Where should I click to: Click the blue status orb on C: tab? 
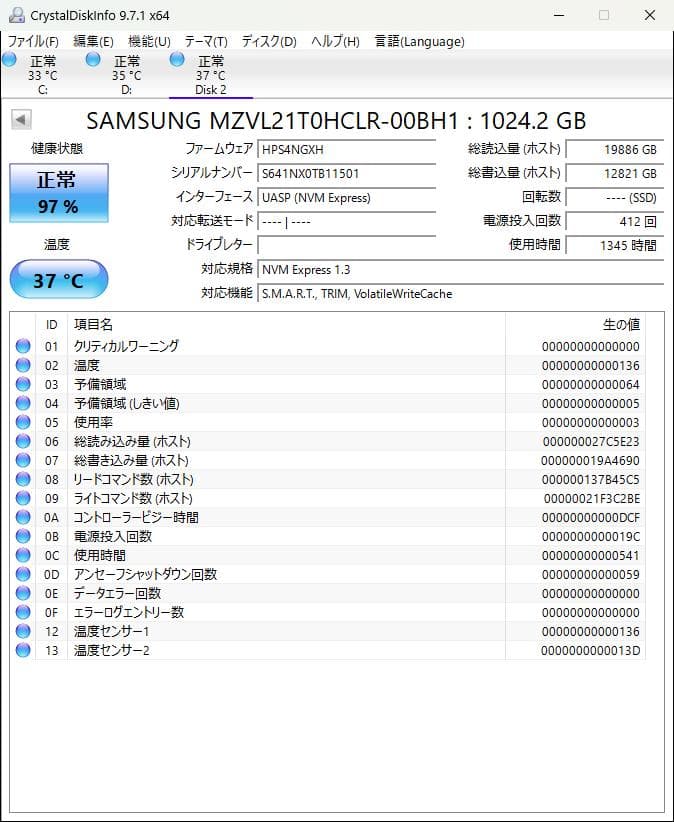[9, 59]
